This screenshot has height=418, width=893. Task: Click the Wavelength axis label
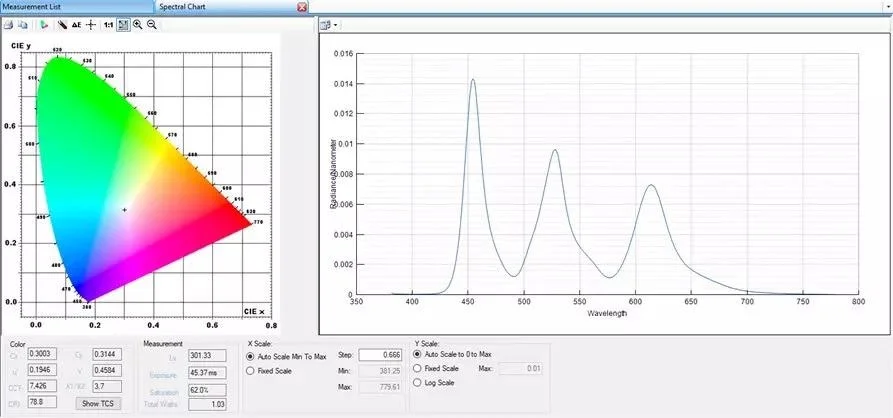607,313
